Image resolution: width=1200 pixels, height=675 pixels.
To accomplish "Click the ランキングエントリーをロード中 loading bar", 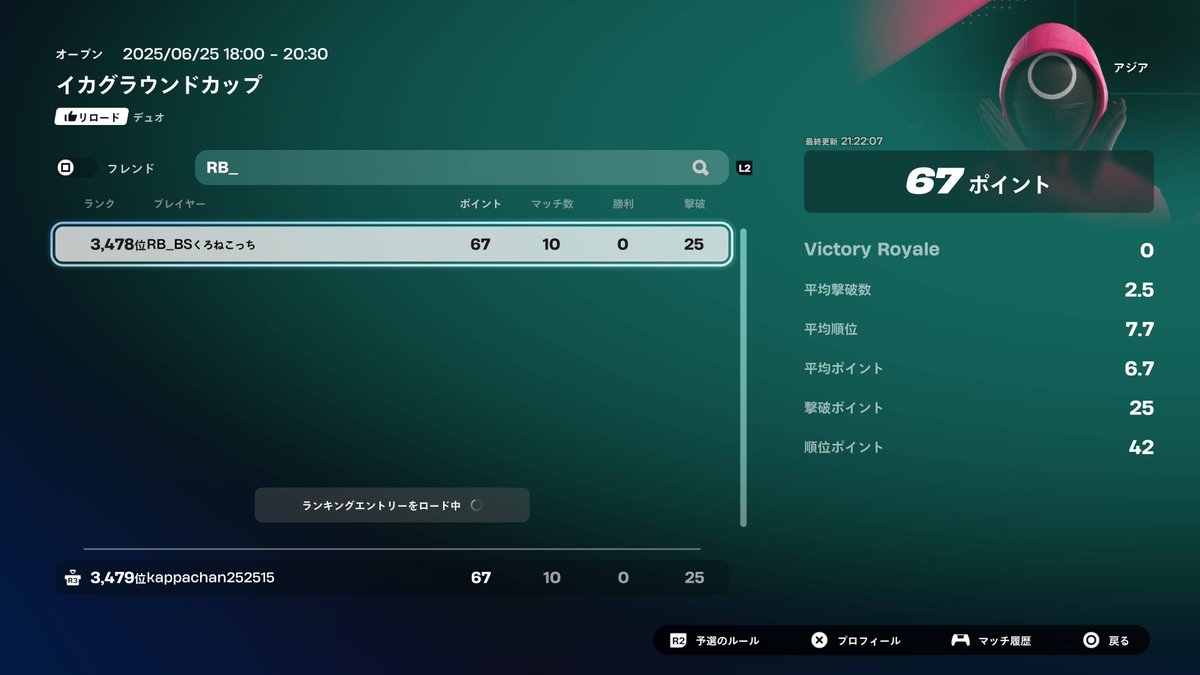I will tap(392, 505).
